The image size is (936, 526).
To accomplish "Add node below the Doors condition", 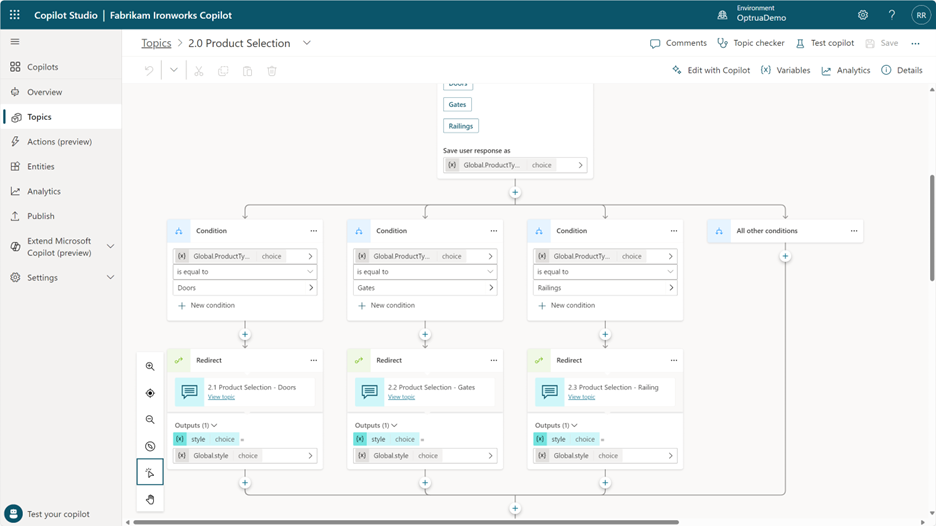I will 245,334.
